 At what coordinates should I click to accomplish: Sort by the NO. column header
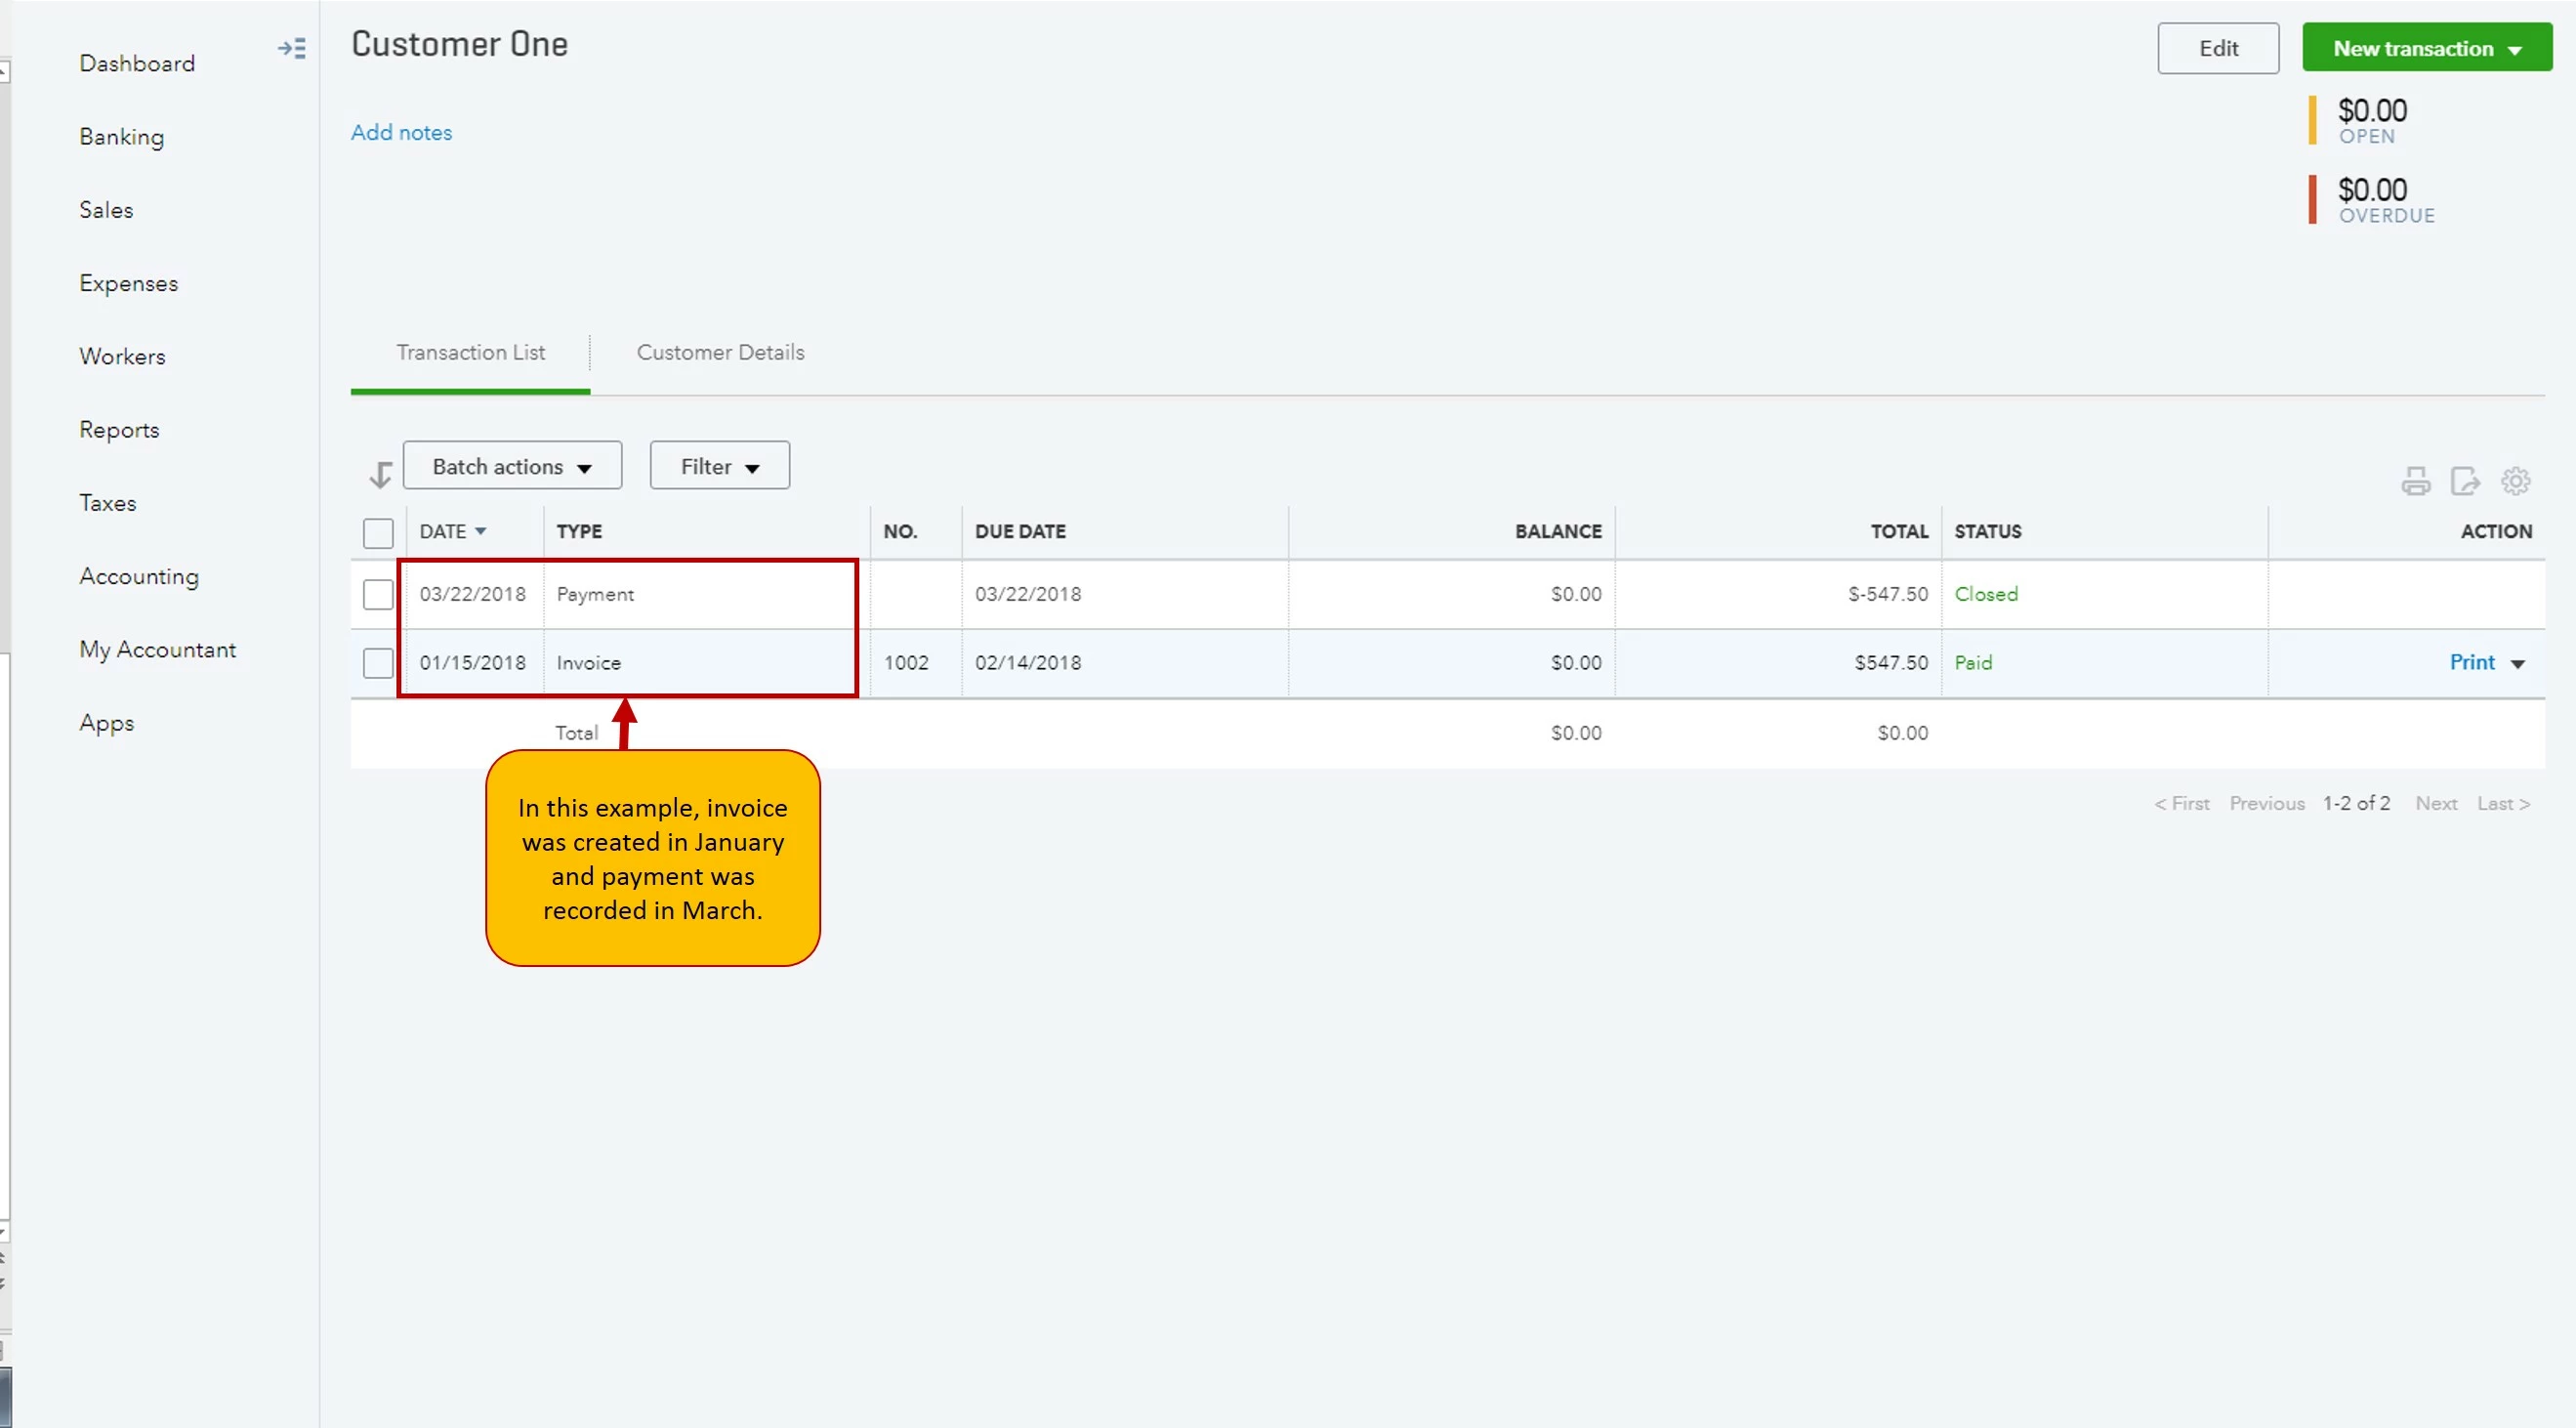900,532
